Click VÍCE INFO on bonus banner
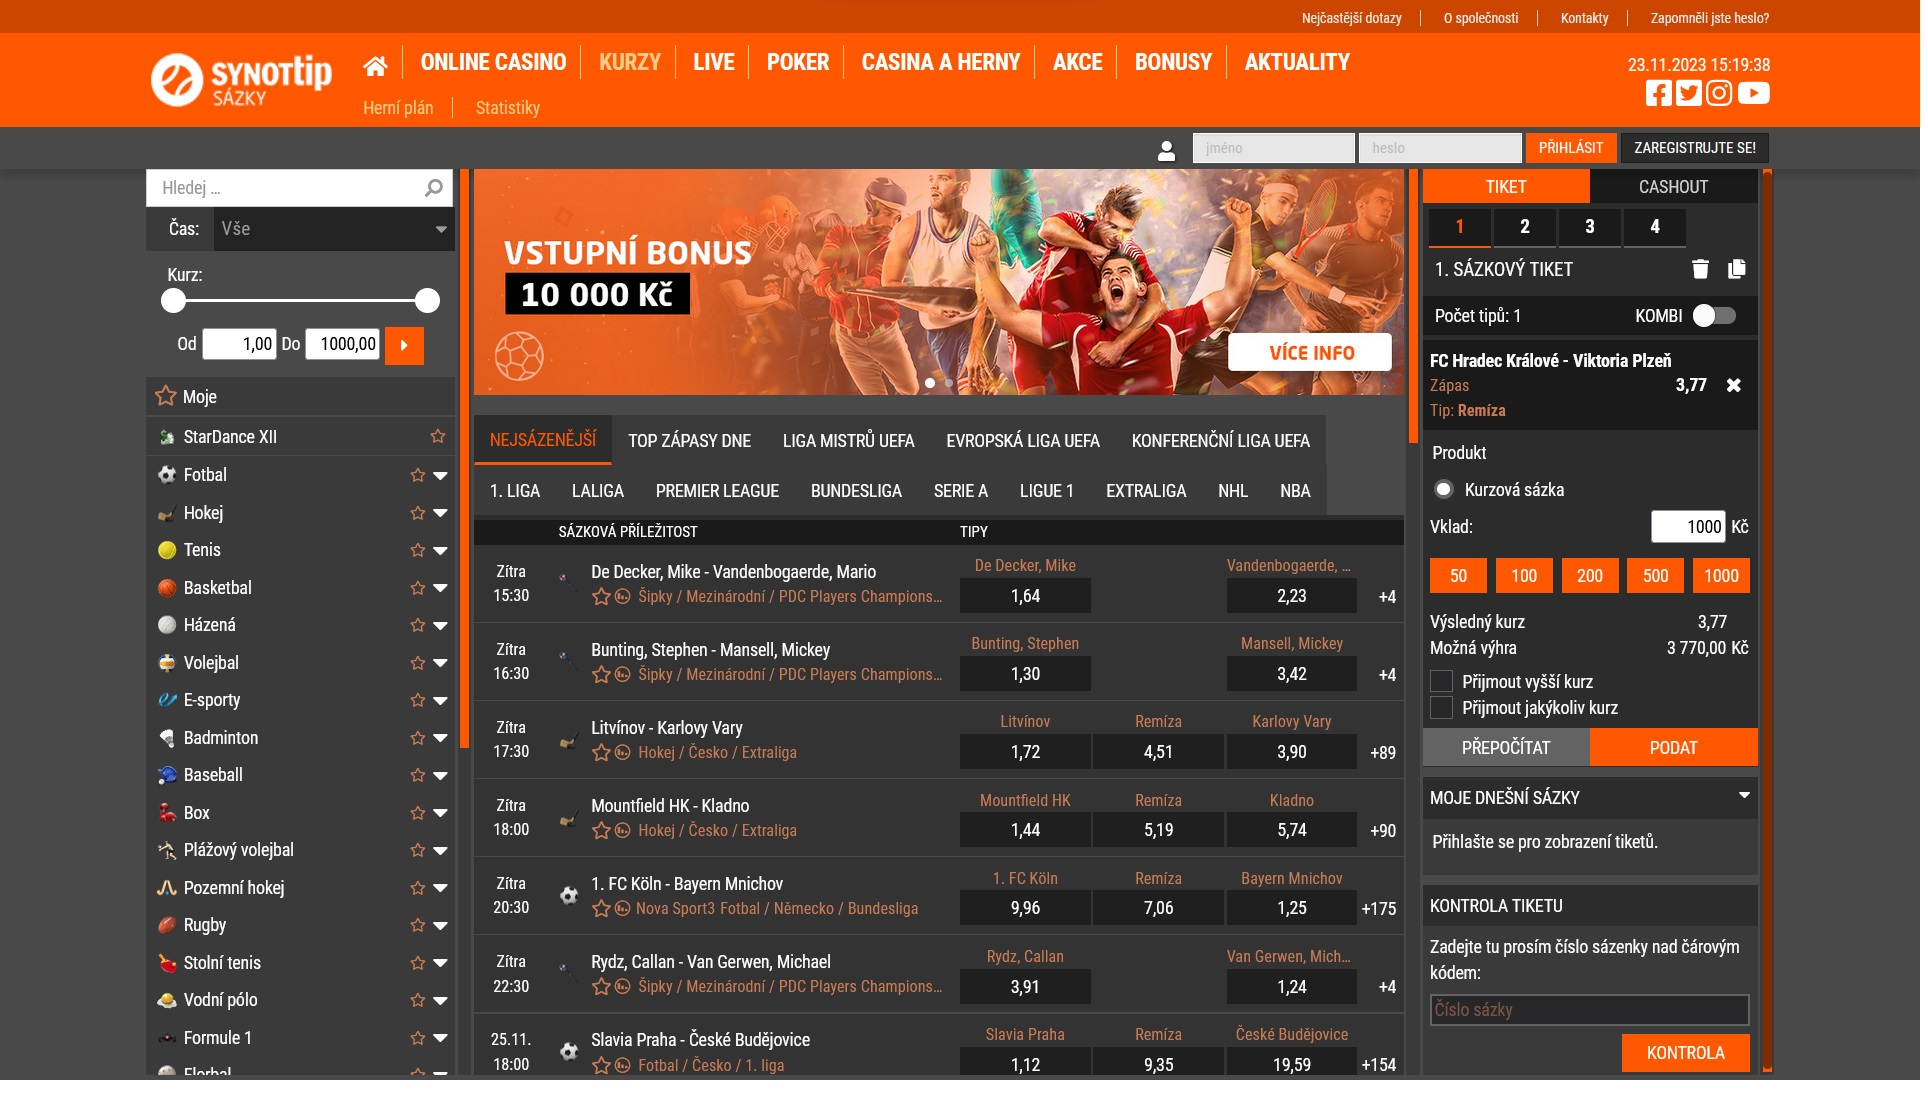Screen dimensions: 1928x1096 point(1311,353)
